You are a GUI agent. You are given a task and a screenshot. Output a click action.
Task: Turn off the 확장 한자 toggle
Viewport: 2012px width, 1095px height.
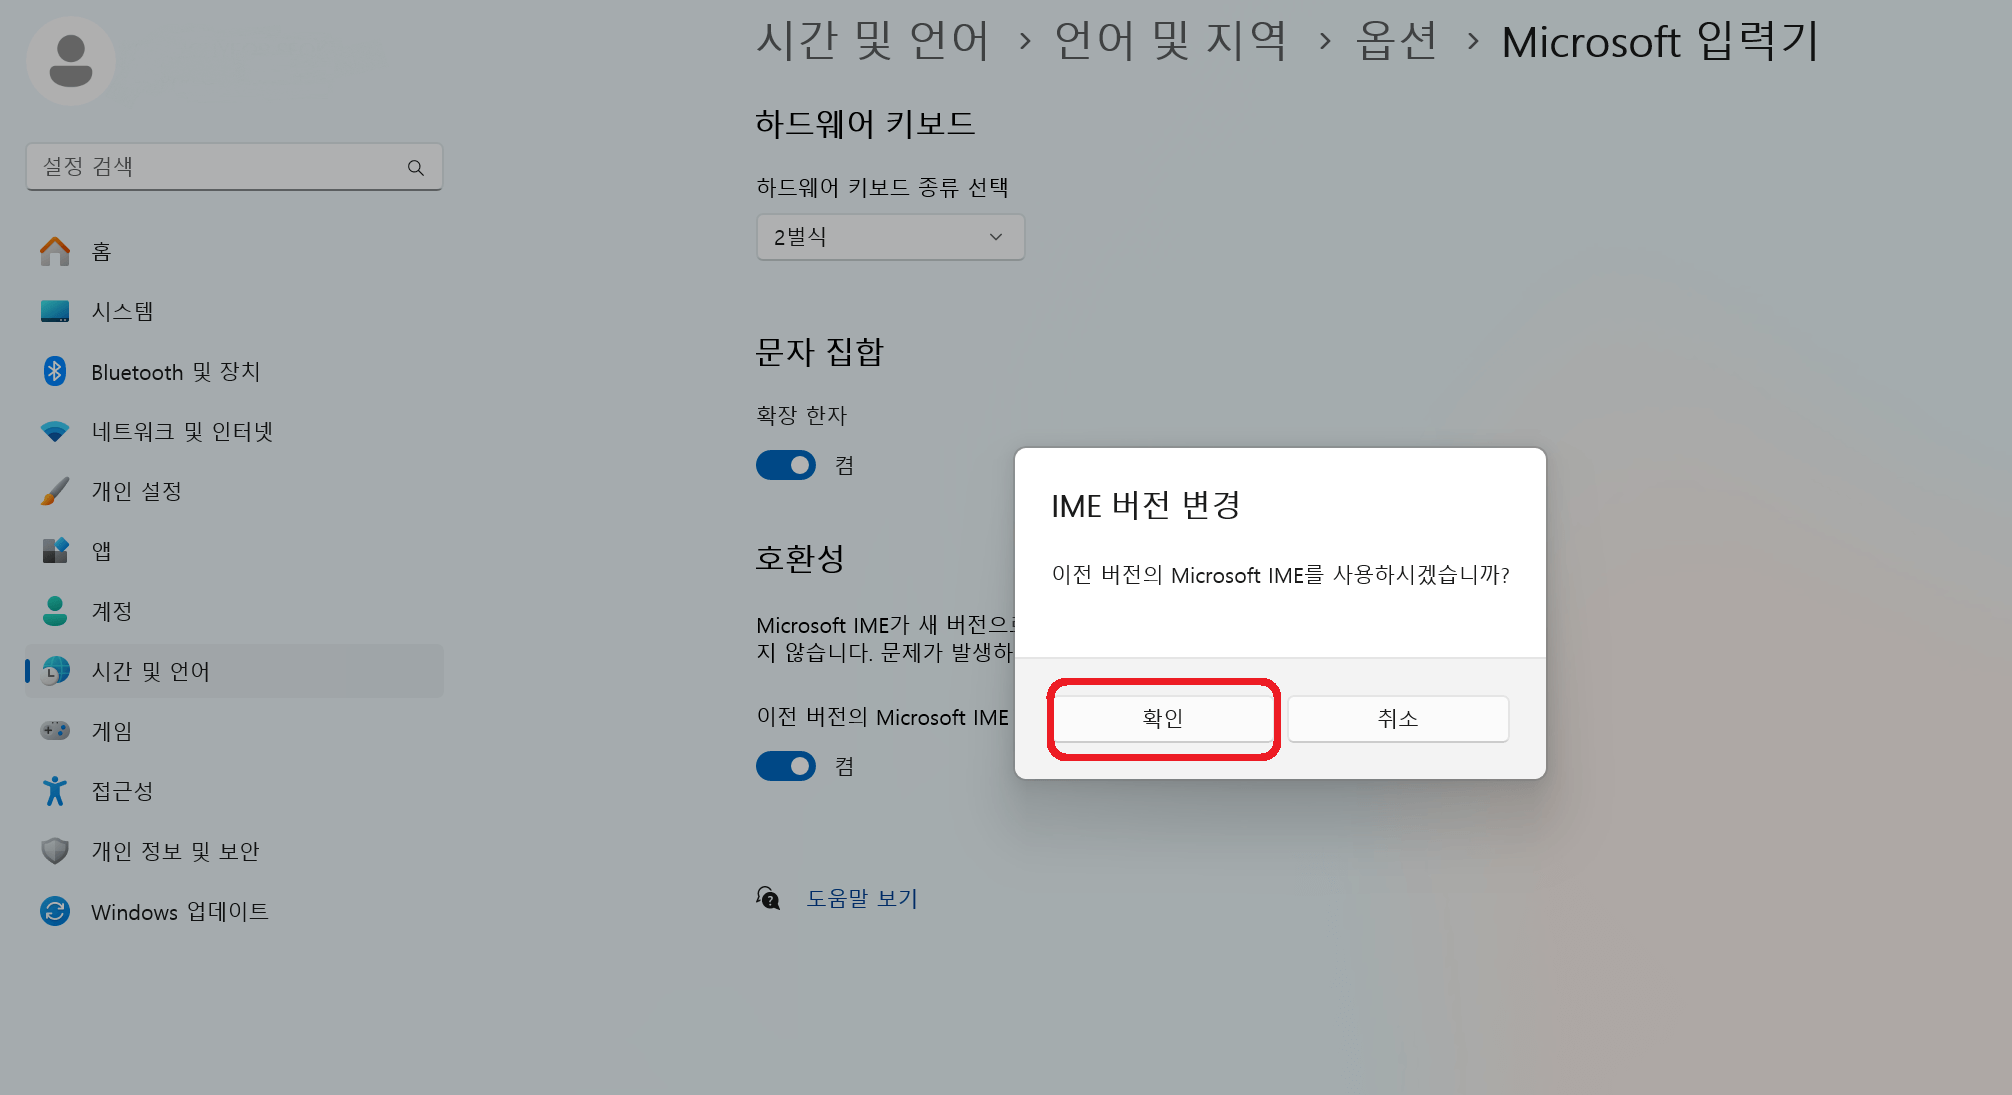(x=786, y=464)
